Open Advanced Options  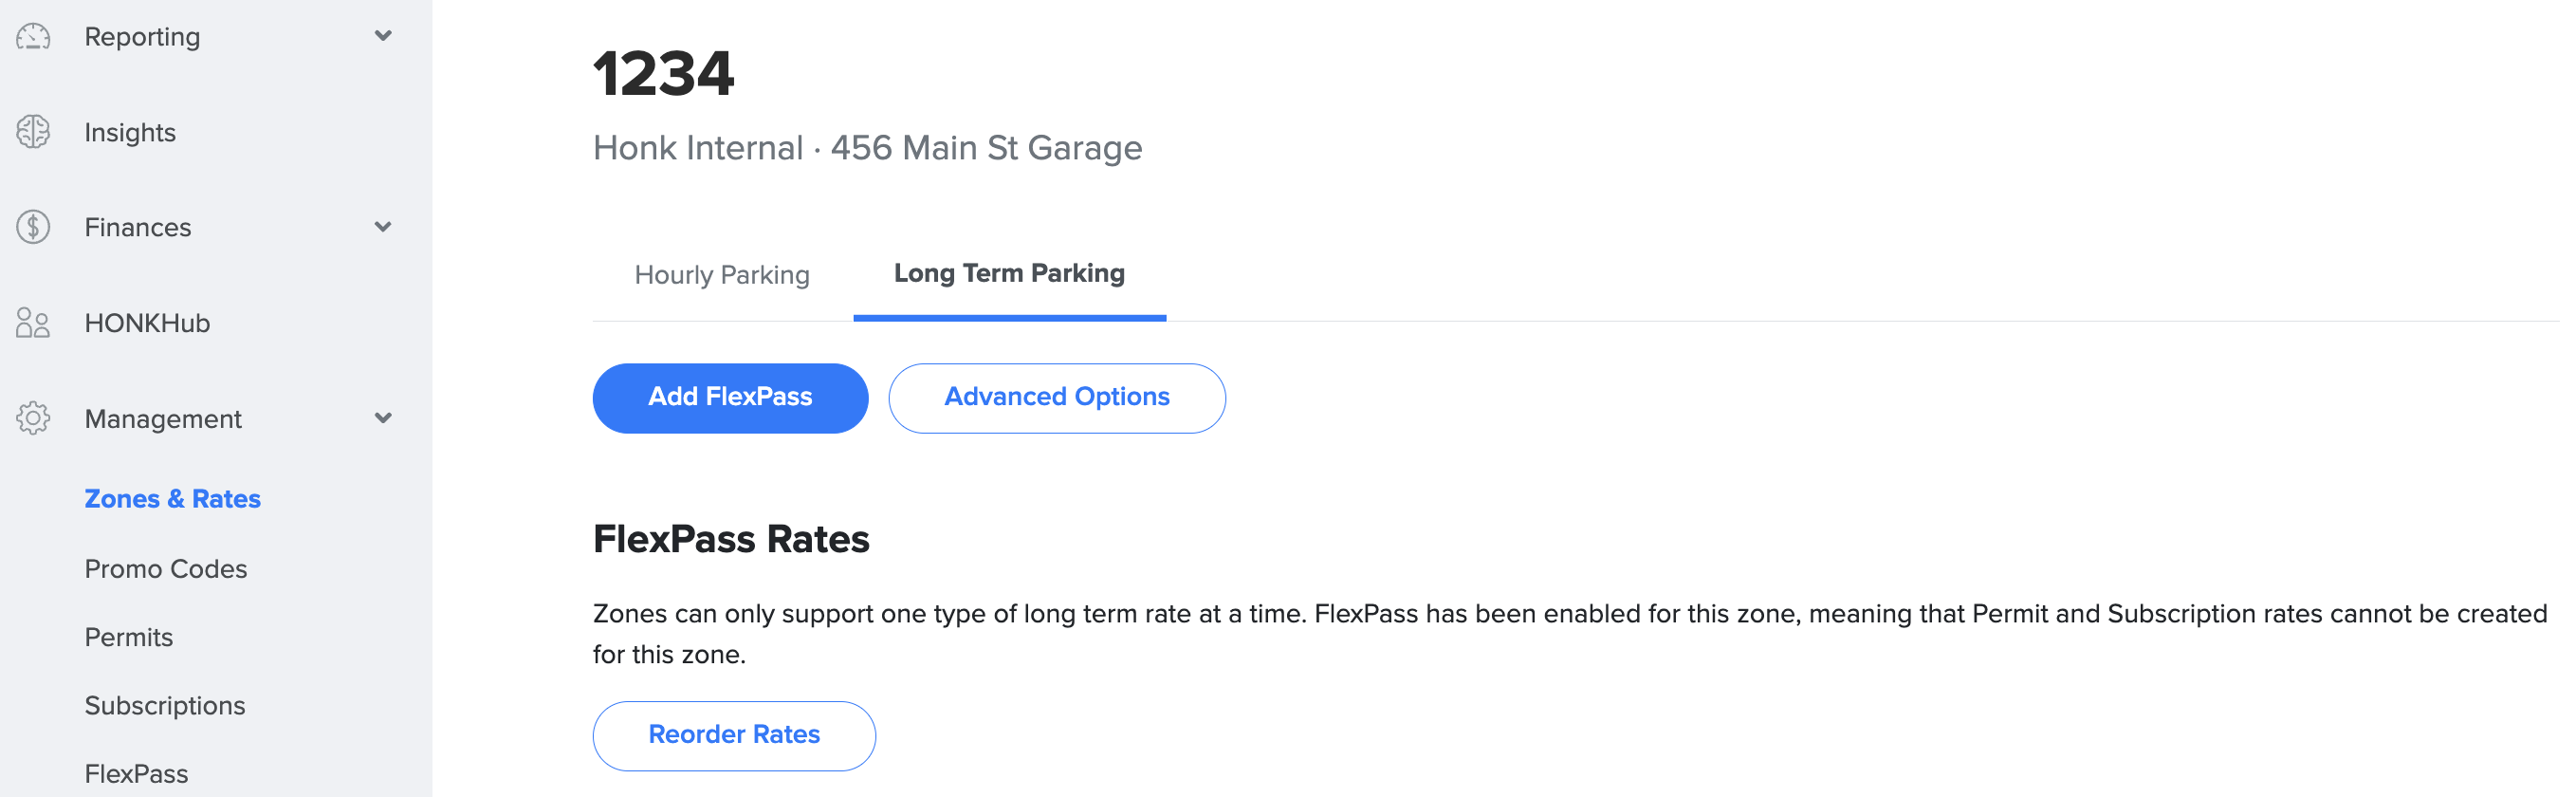click(1056, 397)
